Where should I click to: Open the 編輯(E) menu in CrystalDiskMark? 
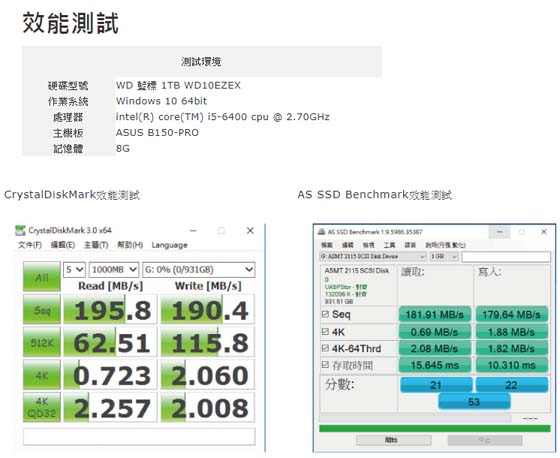pyautogui.click(x=63, y=245)
